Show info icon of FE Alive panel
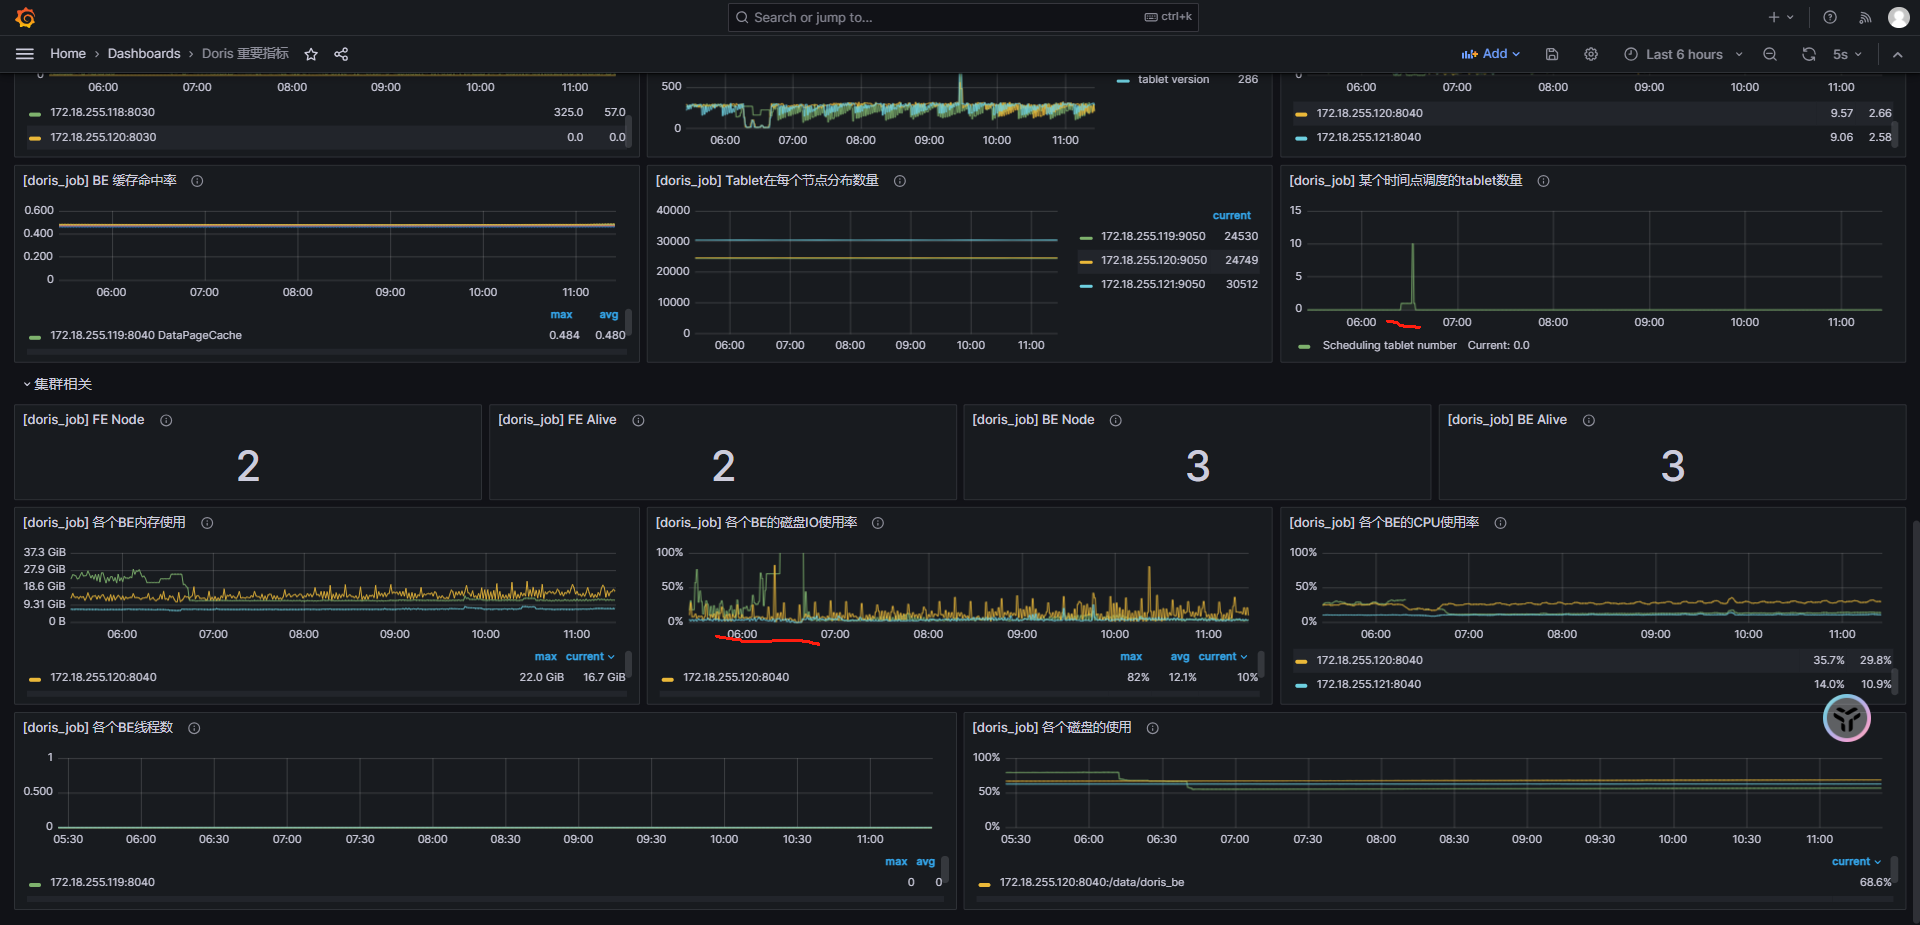Viewport: 1920px width, 925px height. [x=638, y=420]
